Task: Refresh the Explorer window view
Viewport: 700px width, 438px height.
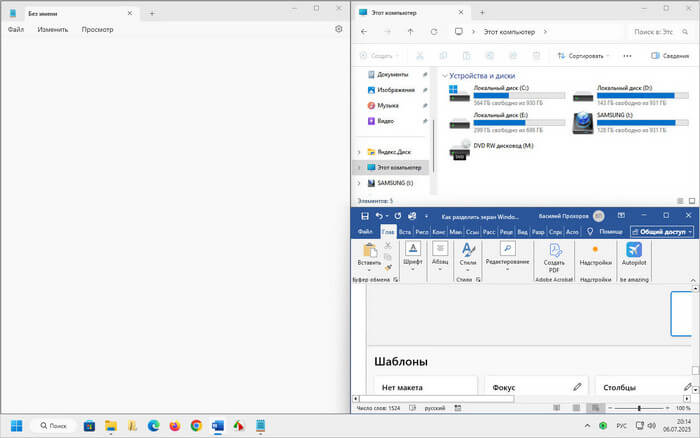Action: pos(432,31)
